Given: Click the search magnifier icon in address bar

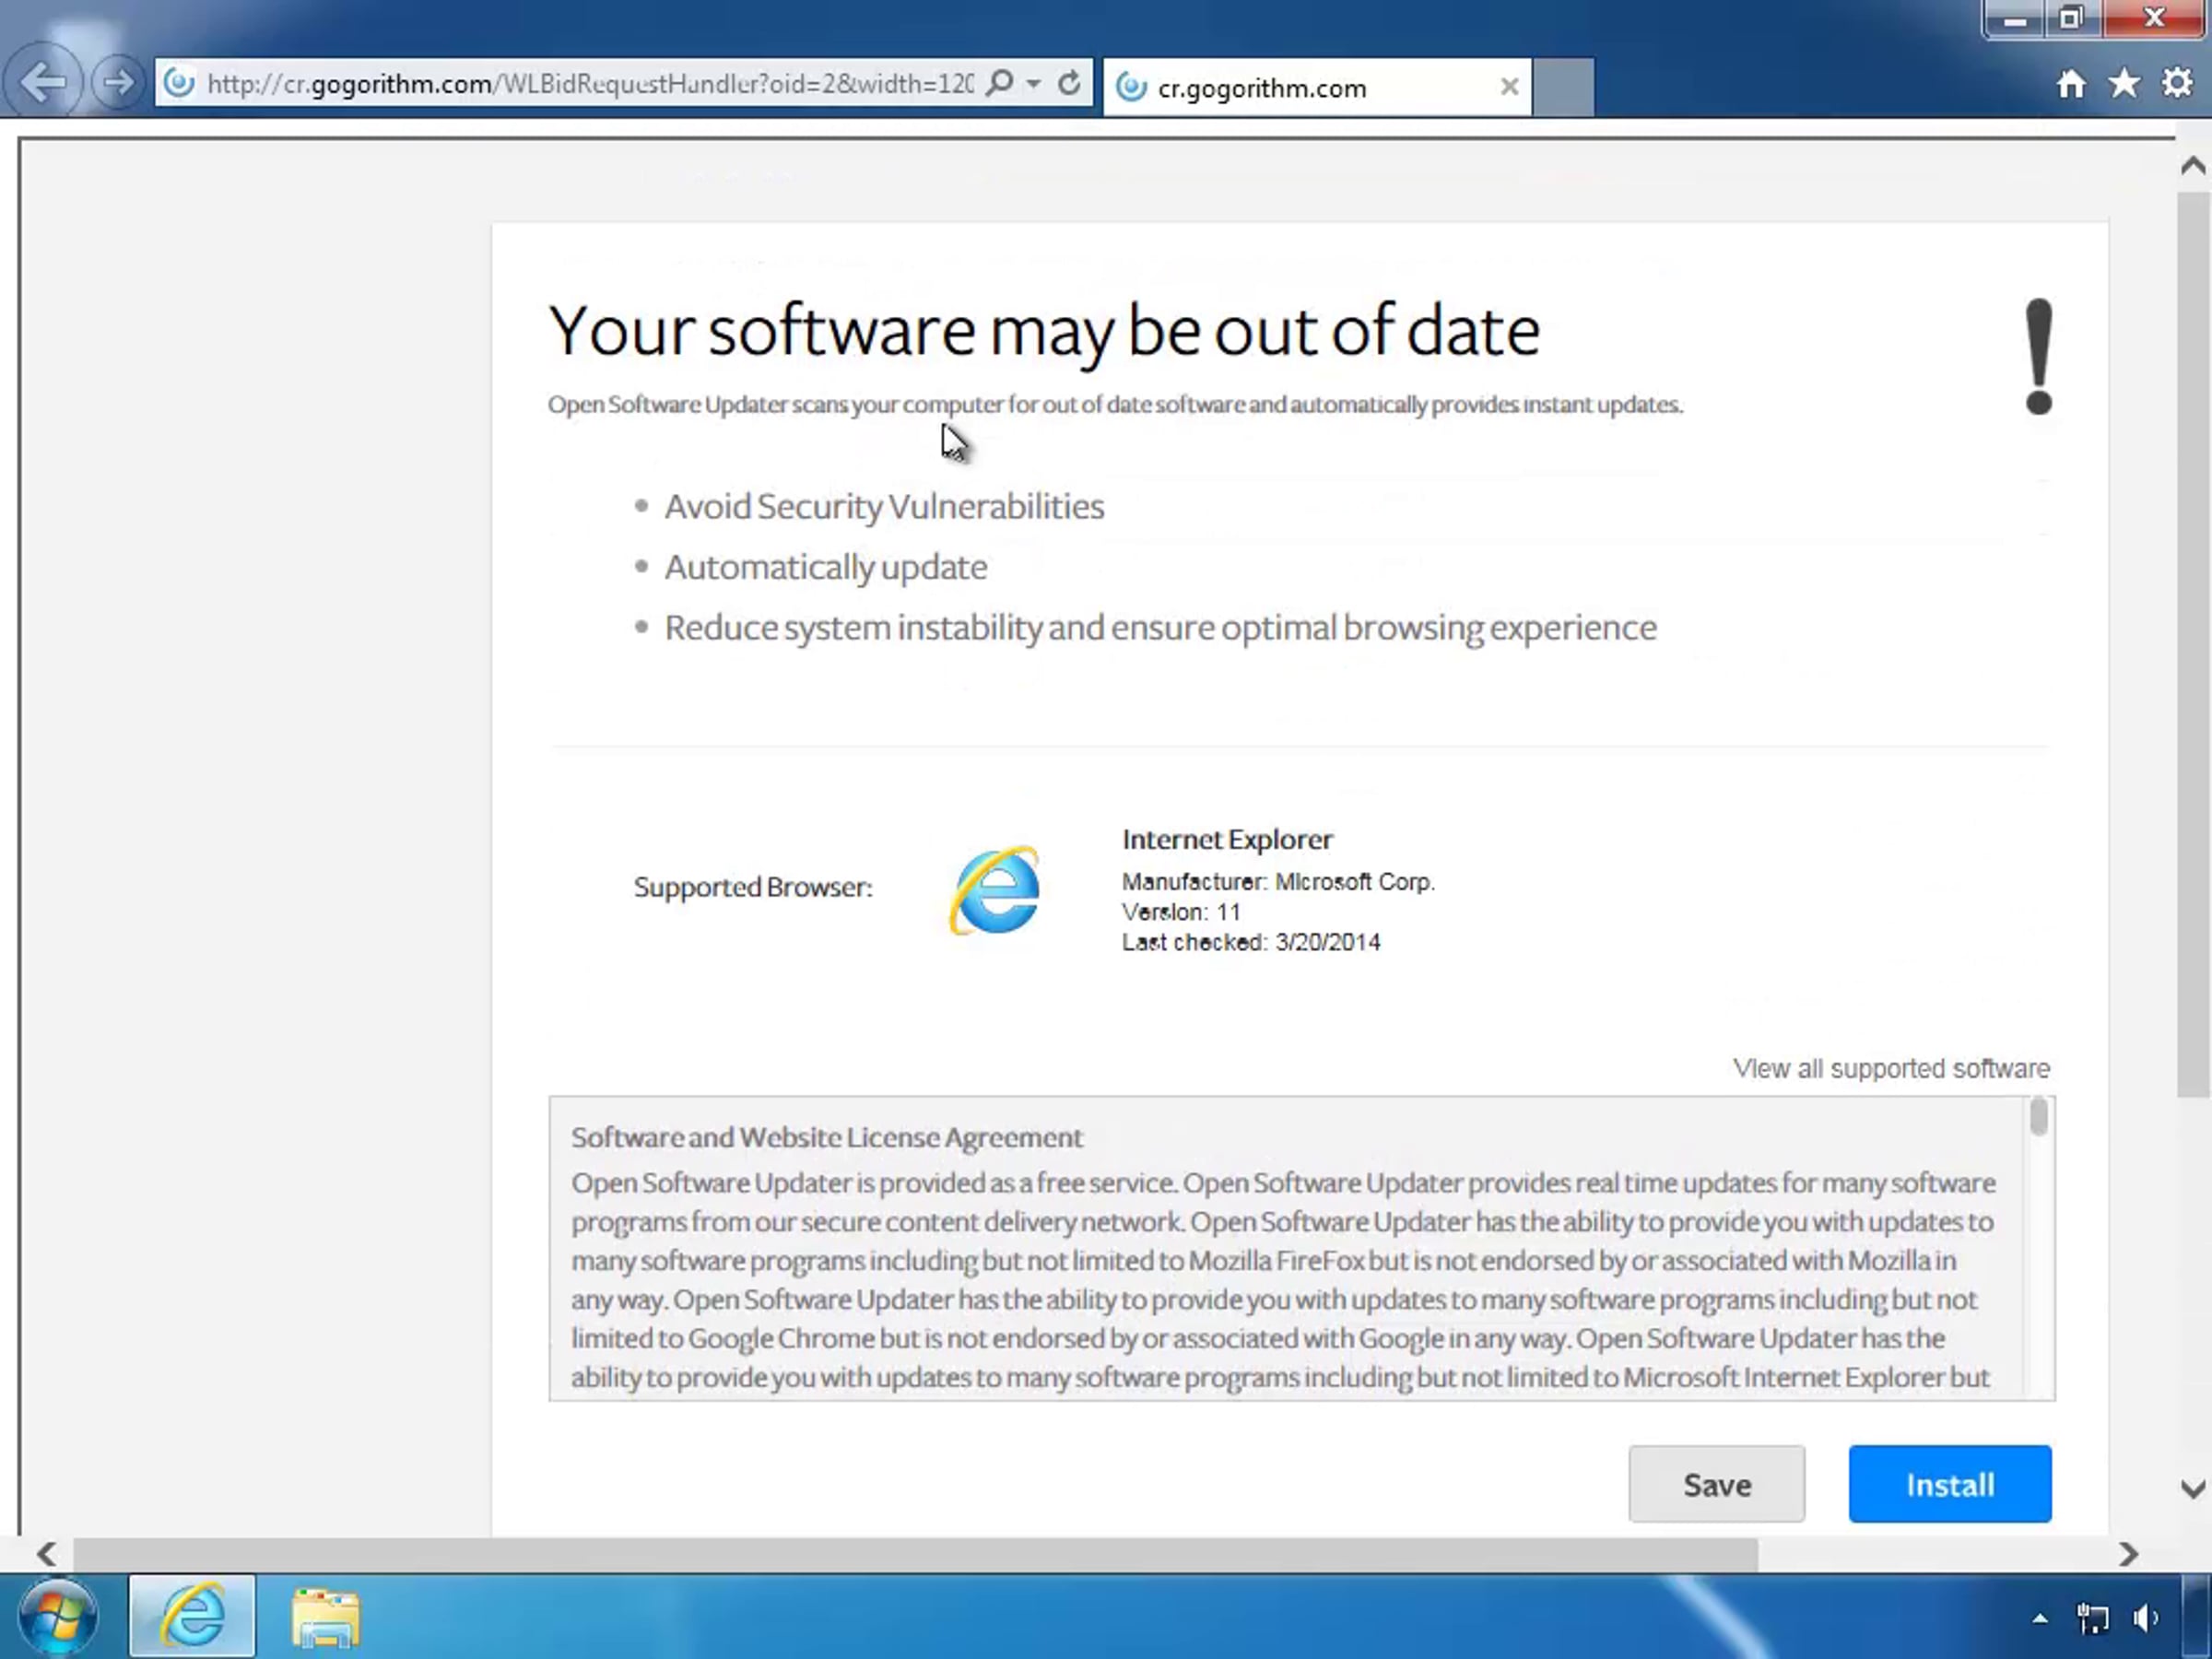Looking at the screenshot, I should point(999,83).
